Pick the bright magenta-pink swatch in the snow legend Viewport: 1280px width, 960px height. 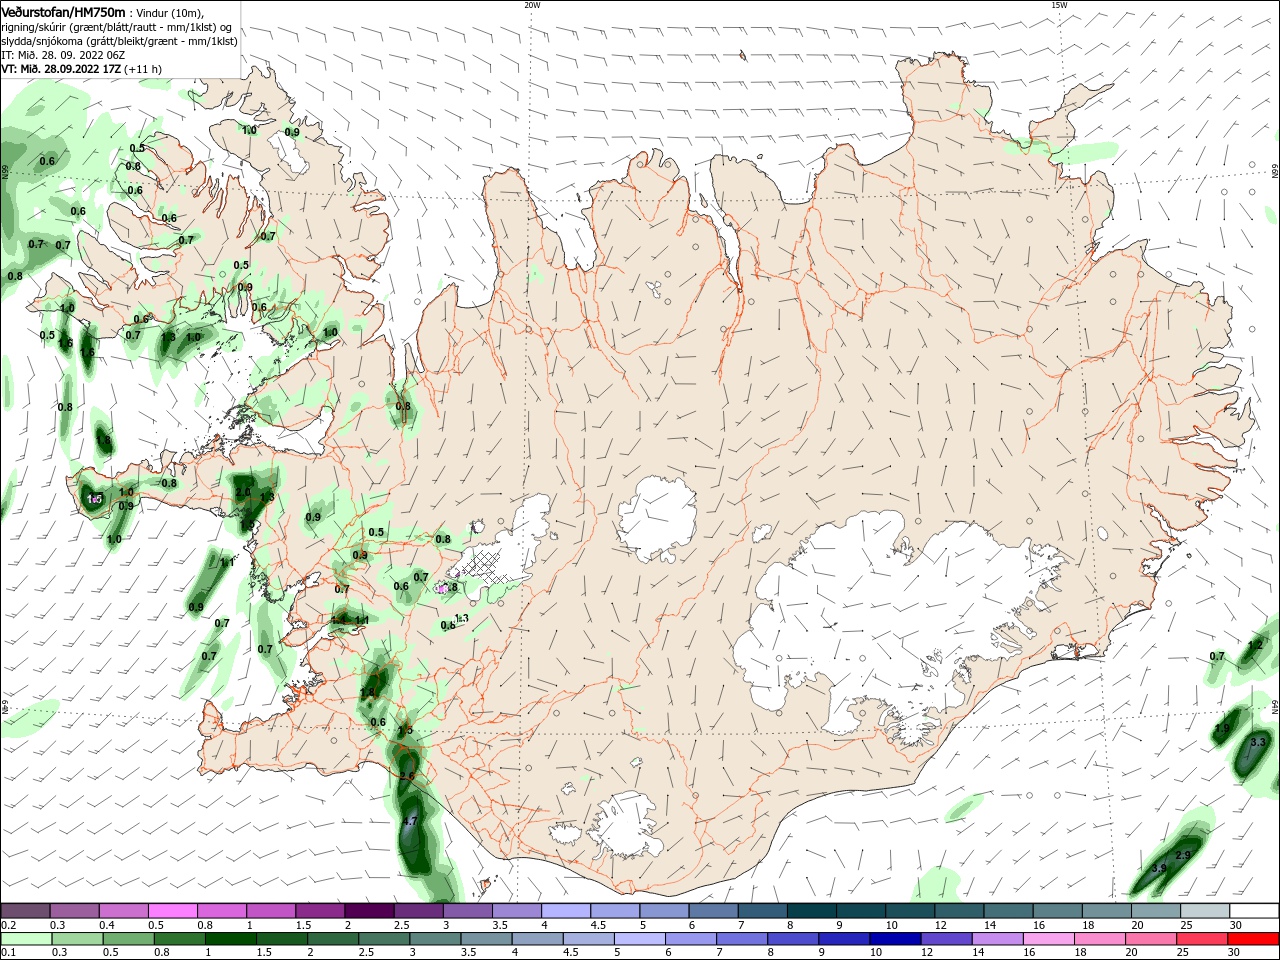pyautogui.click(x=172, y=910)
